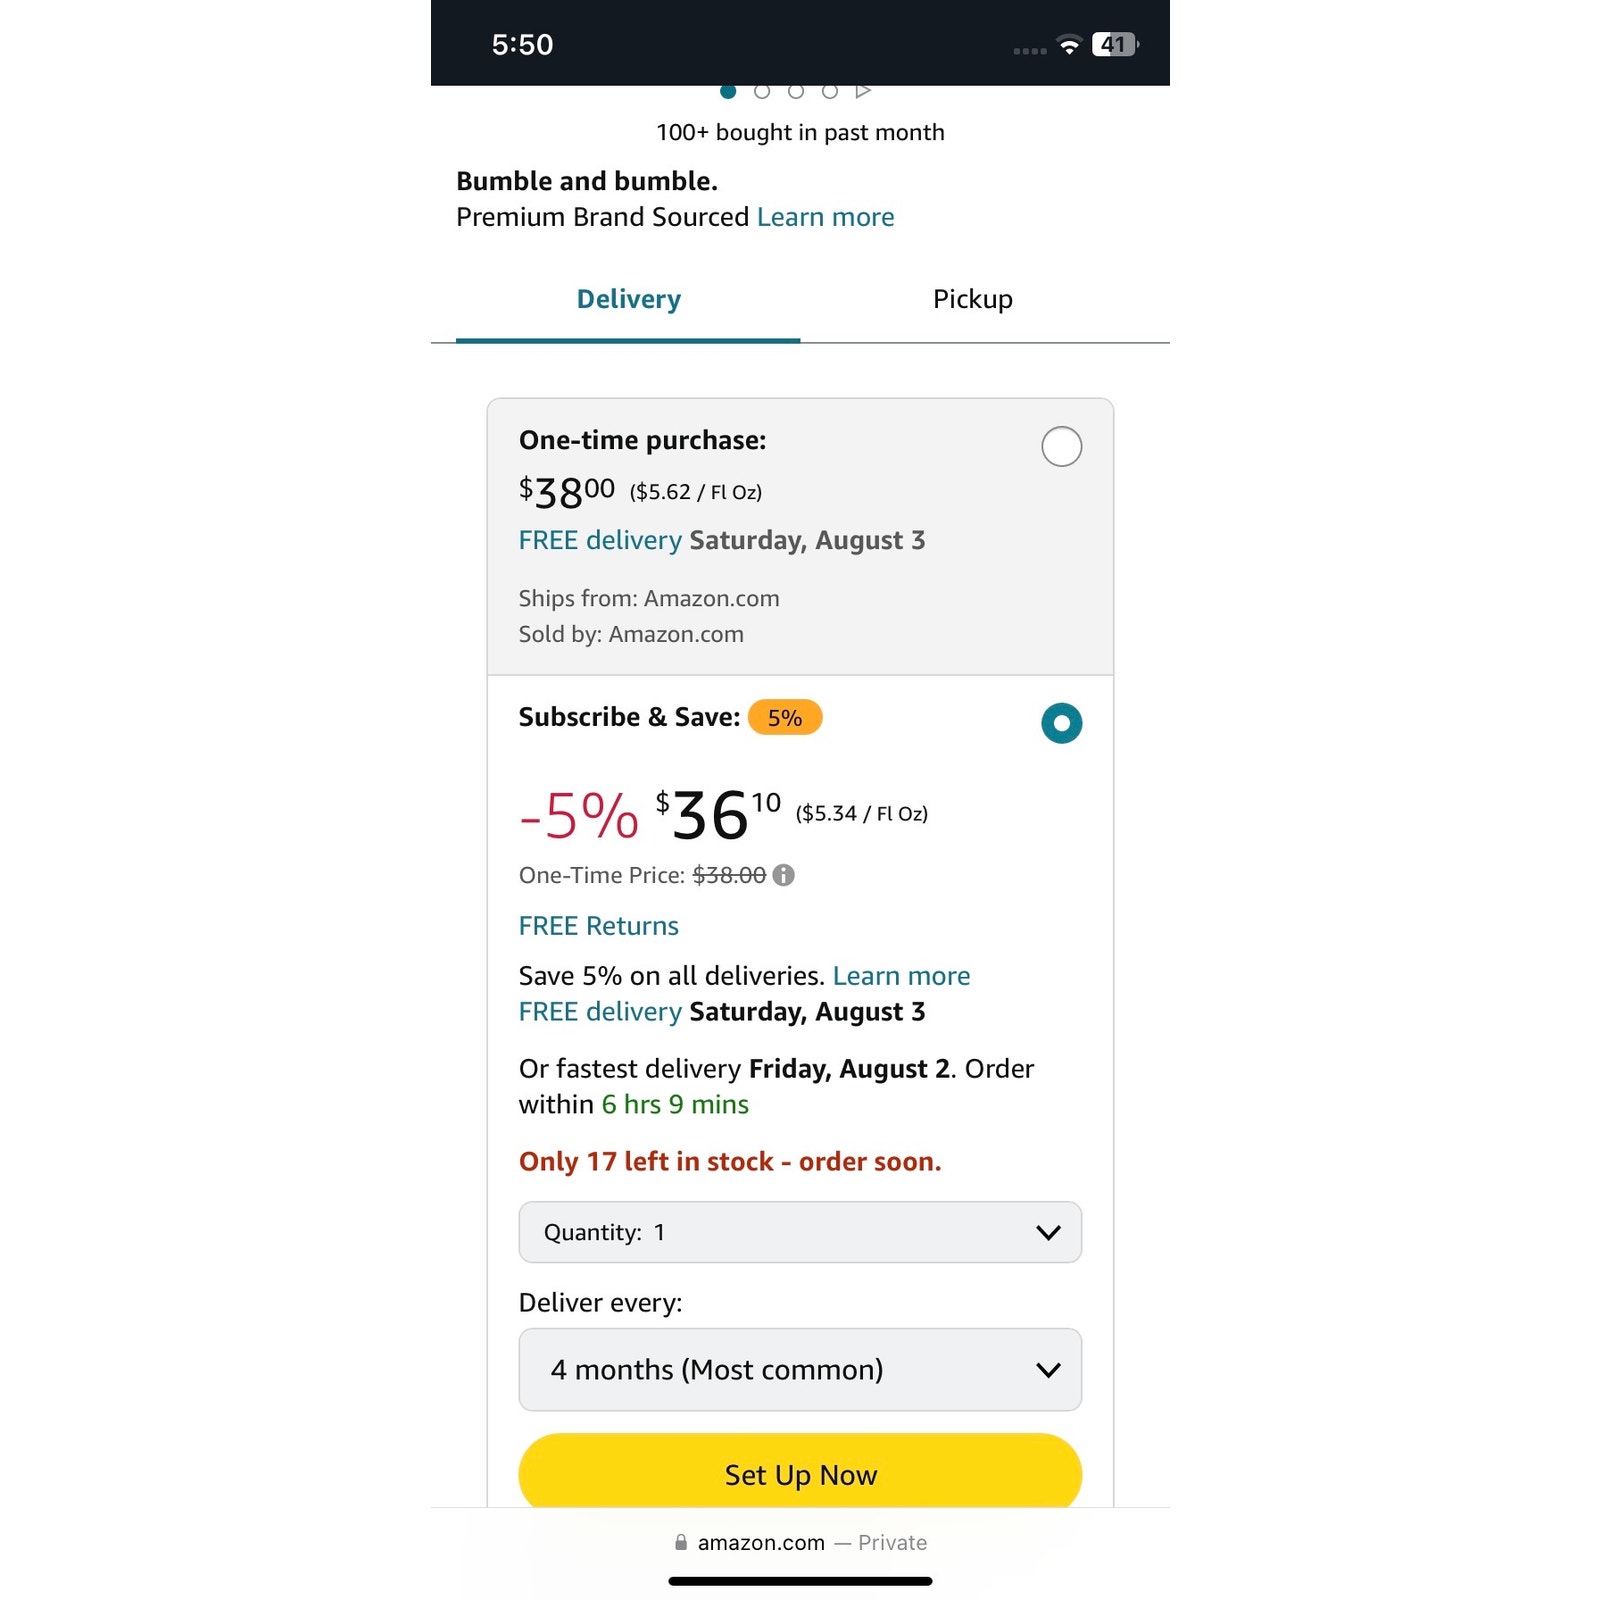The width and height of the screenshot is (1600, 1600).
Task: Open Learn more about Premium Brand Sourced
Action: tap(825, 217)
